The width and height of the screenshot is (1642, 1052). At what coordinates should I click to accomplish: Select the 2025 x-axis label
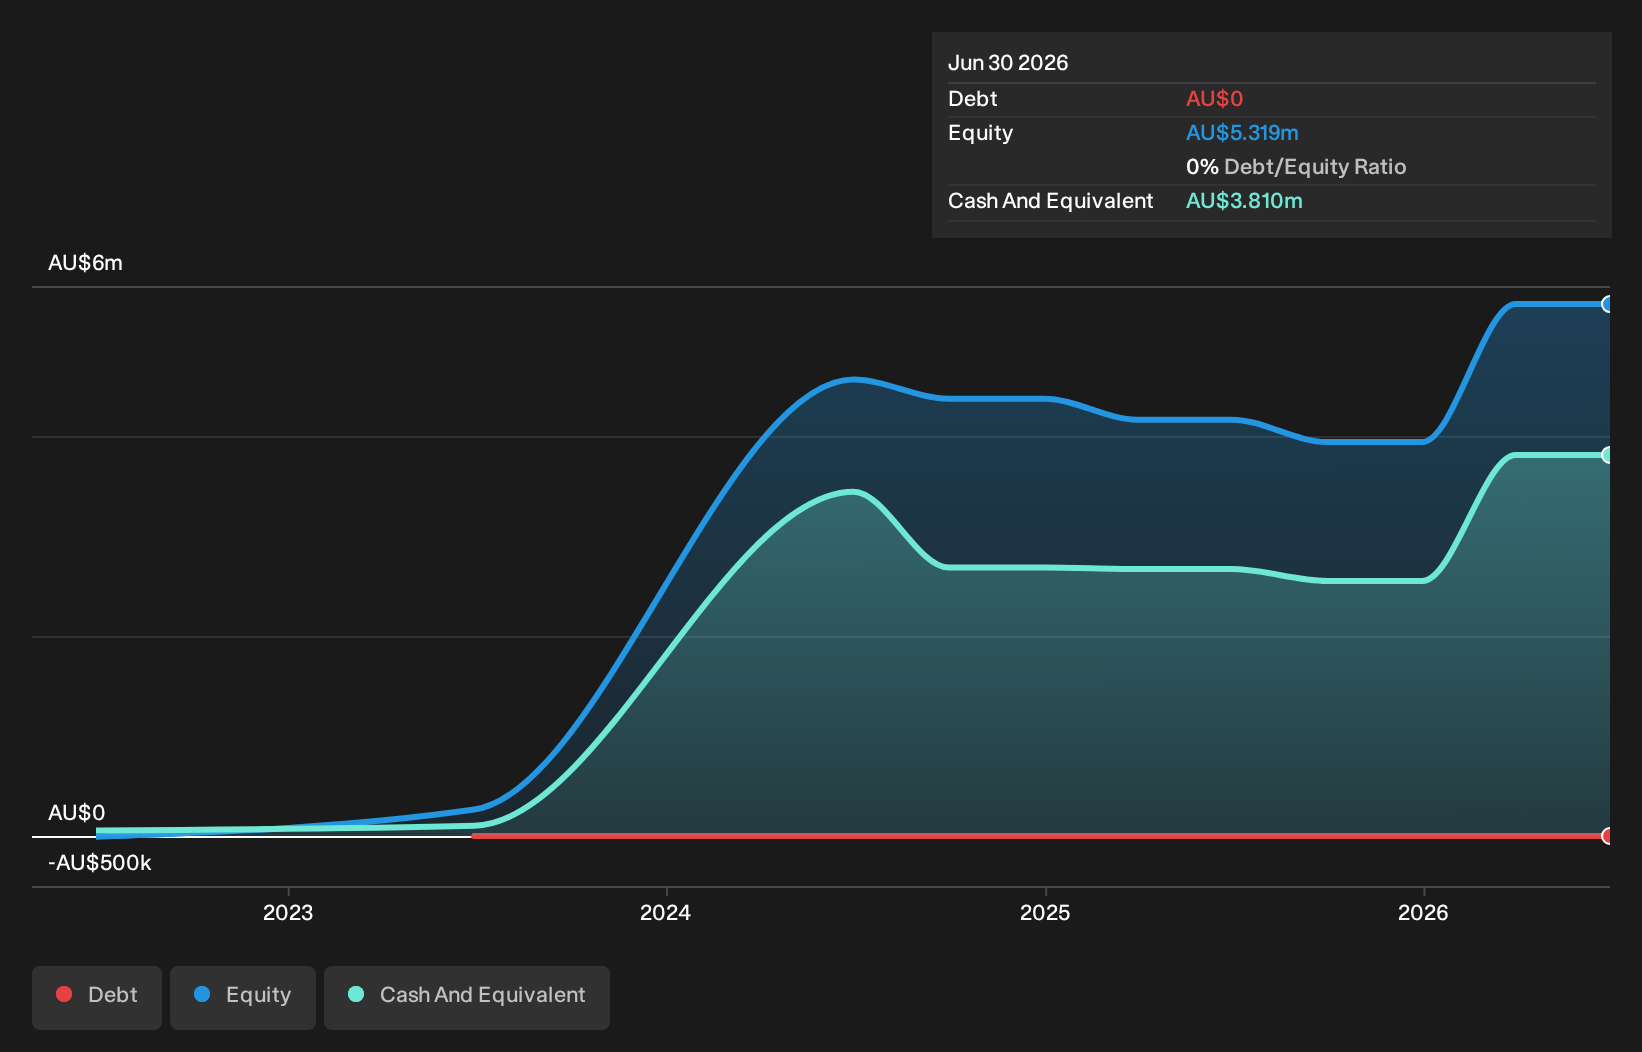tap(1045, 912)
